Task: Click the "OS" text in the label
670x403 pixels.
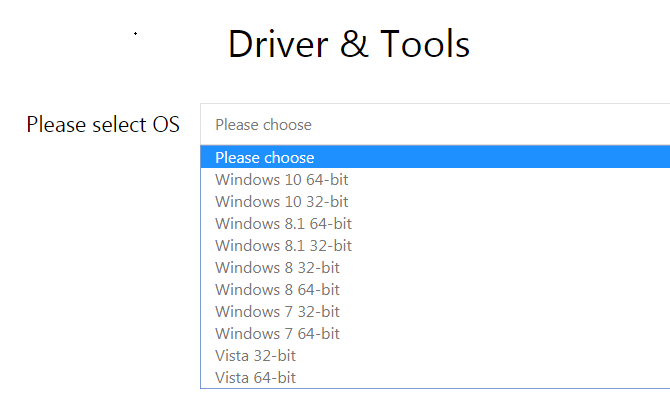Action: (166, 125)
